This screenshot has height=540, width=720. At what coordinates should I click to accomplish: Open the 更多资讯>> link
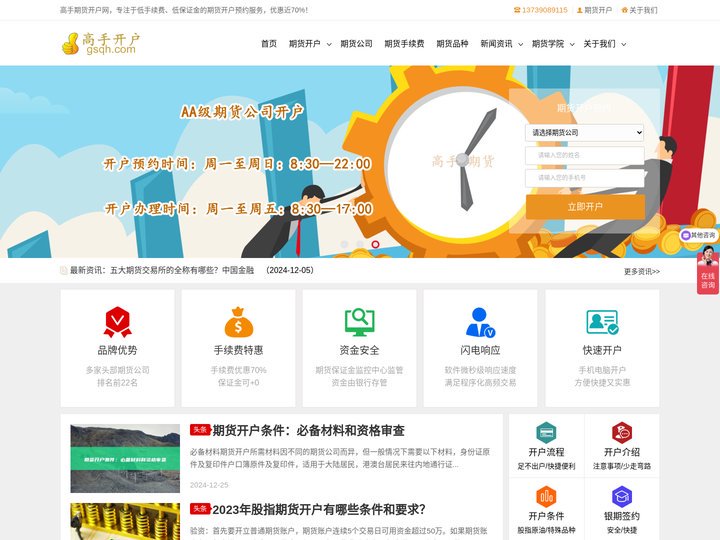pos(641,271)
